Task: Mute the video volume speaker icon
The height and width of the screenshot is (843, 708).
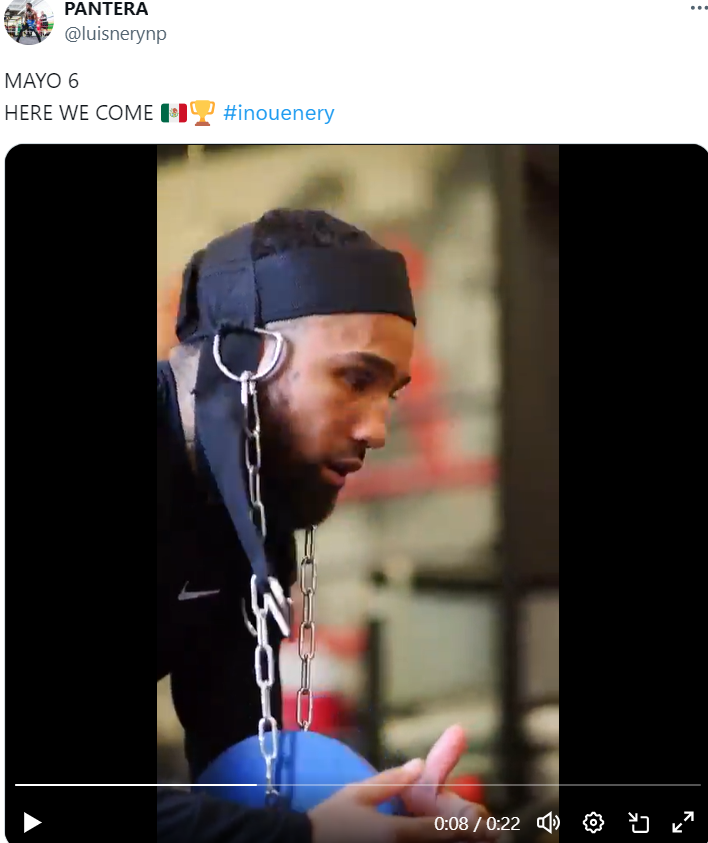Action: (548, 823)
